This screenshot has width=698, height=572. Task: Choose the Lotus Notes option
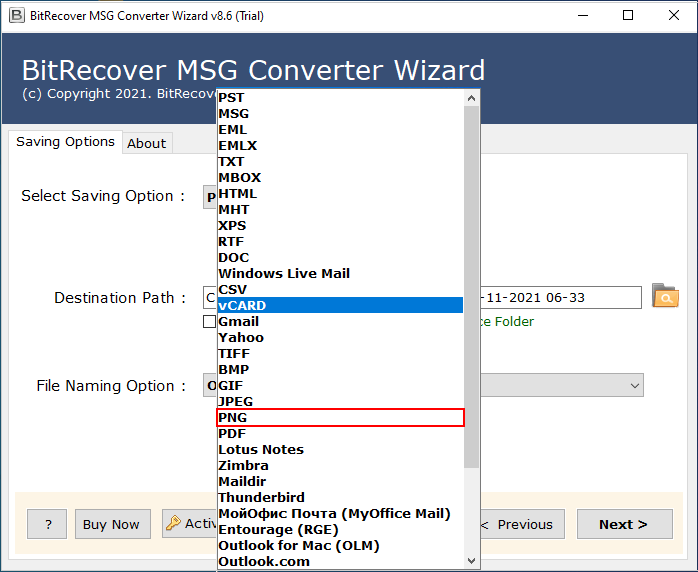click(x=340, y=450)
